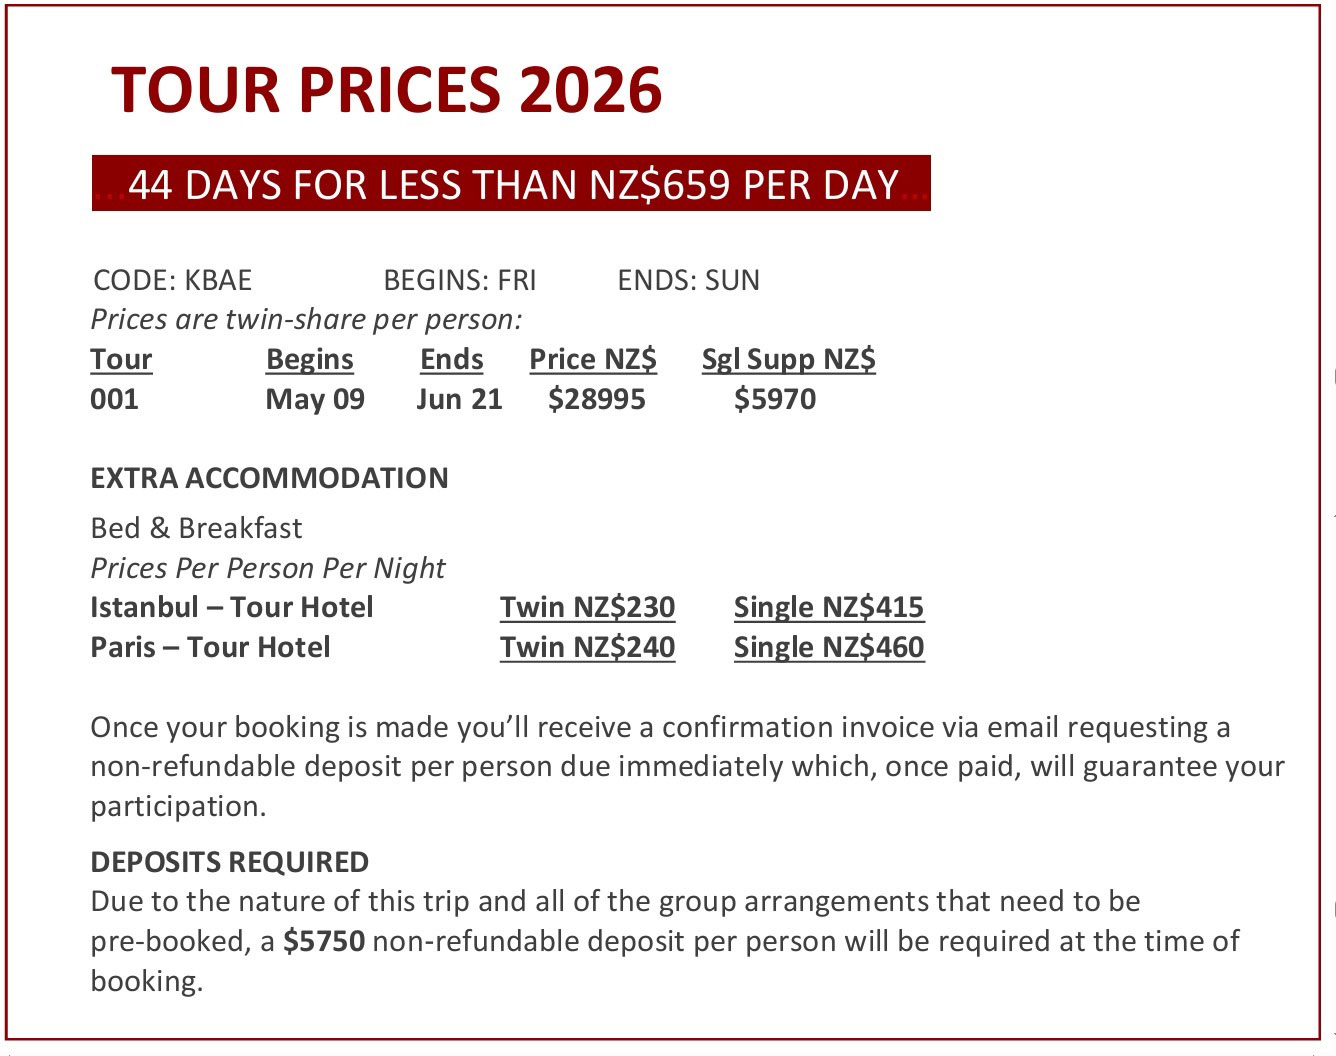Viewport: 1336px width, 1056px height.
Task: Click the $28995 tour price
Action: pos(597,399)
